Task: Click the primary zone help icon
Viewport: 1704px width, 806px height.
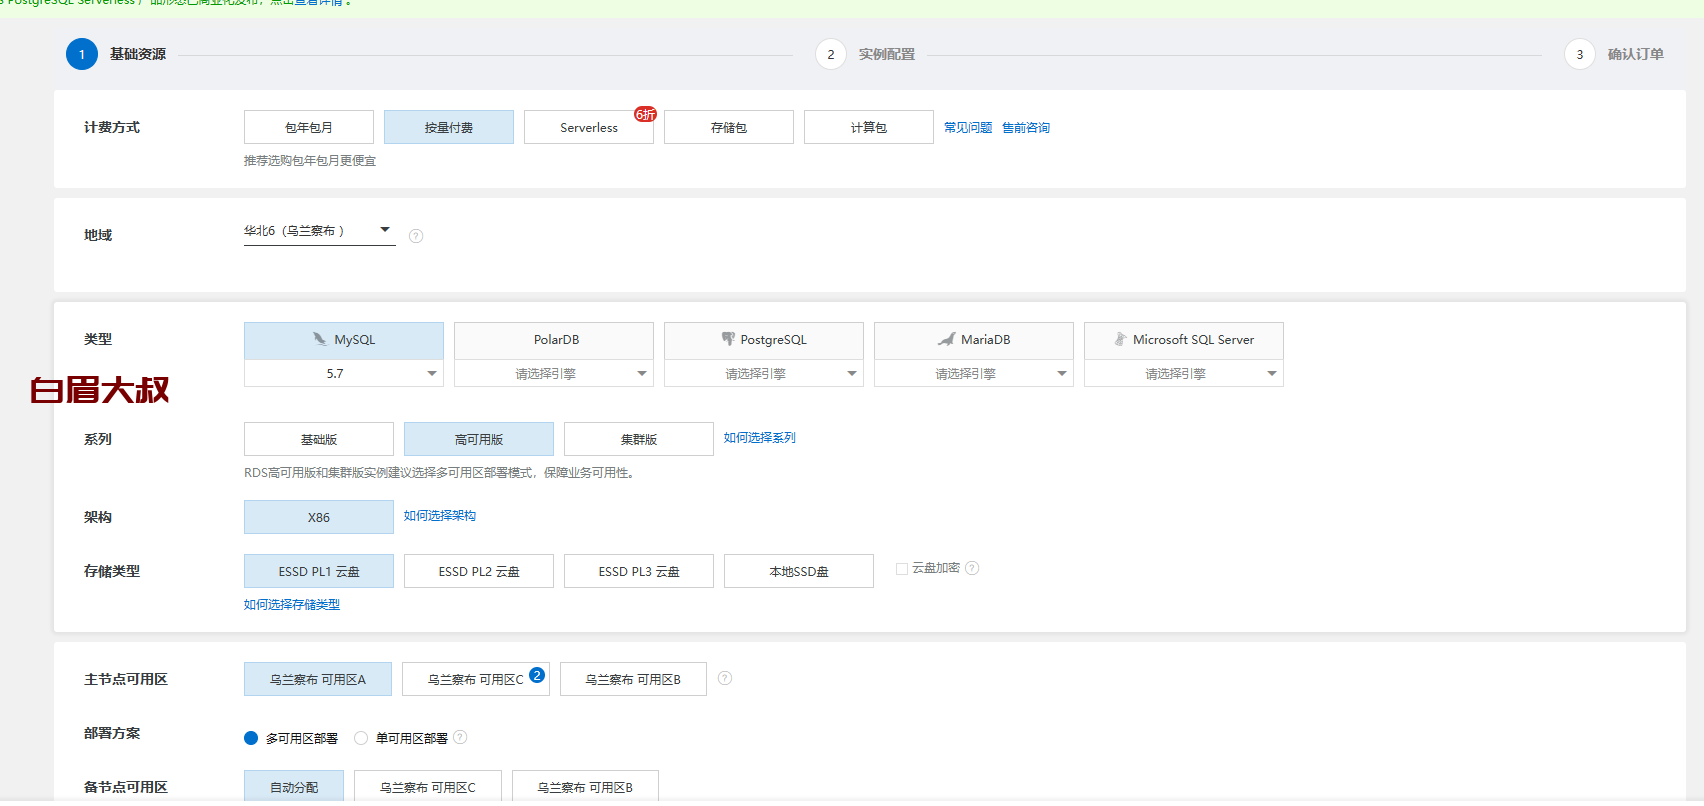Action: coord(725,678)
